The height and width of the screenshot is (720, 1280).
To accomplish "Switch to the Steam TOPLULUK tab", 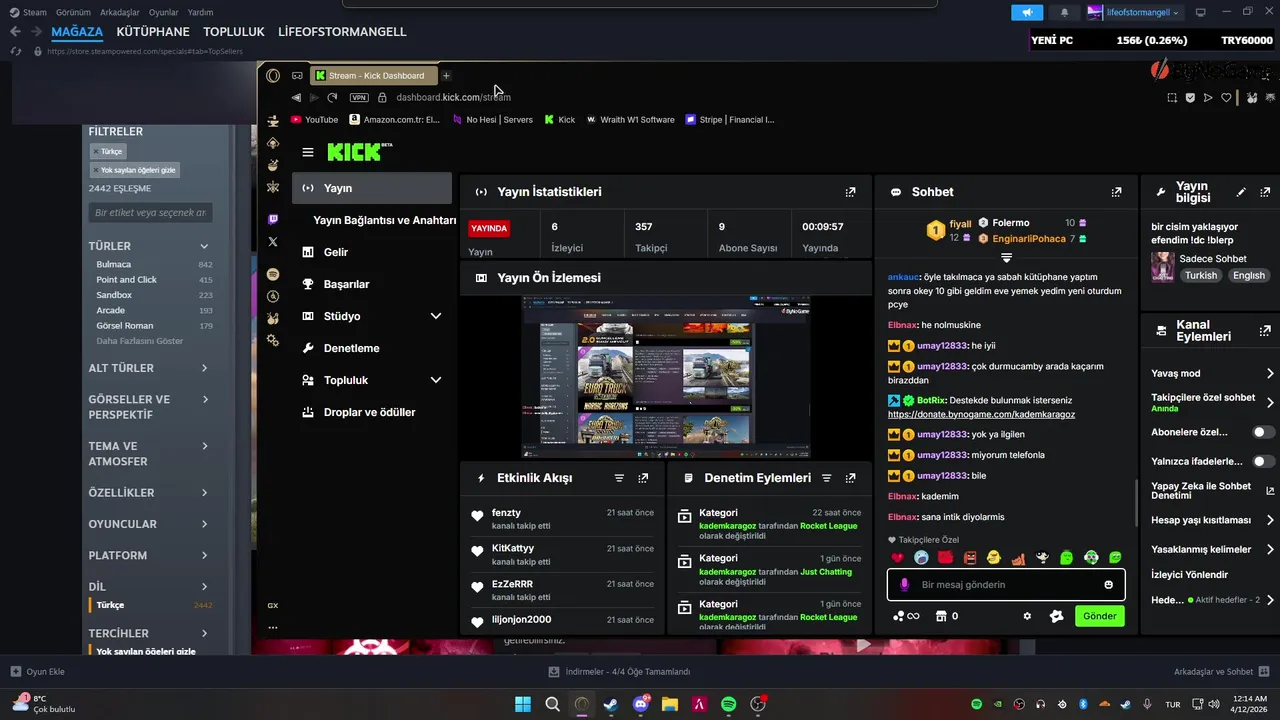I will point(234,32).
